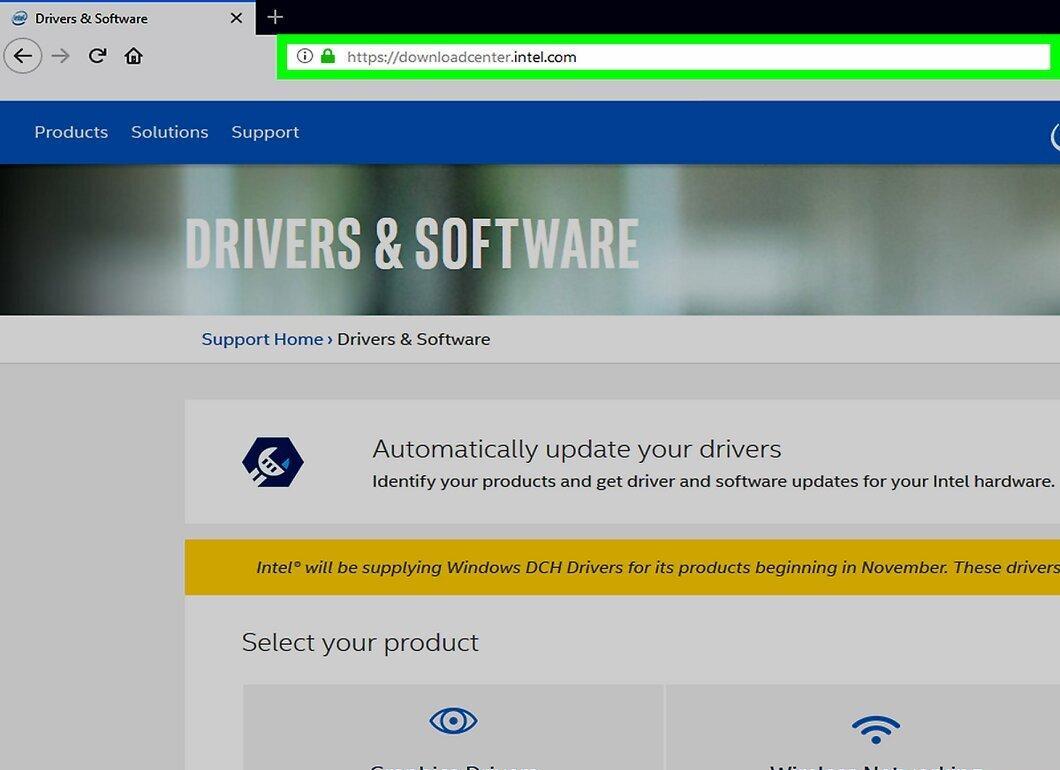Open the Solutions menu
1060x770 pixels.
[x=170, y=132]
